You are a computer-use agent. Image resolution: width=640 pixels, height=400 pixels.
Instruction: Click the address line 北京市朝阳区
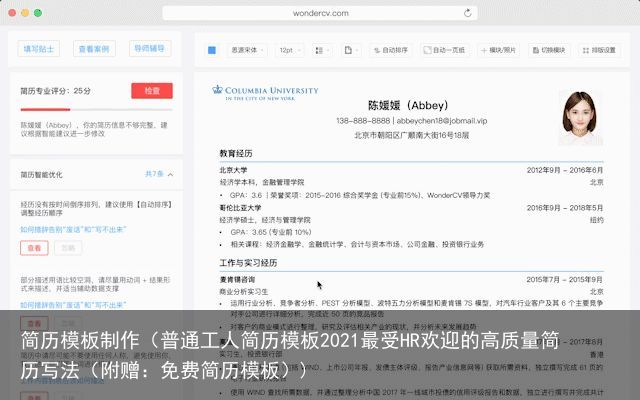411,135
